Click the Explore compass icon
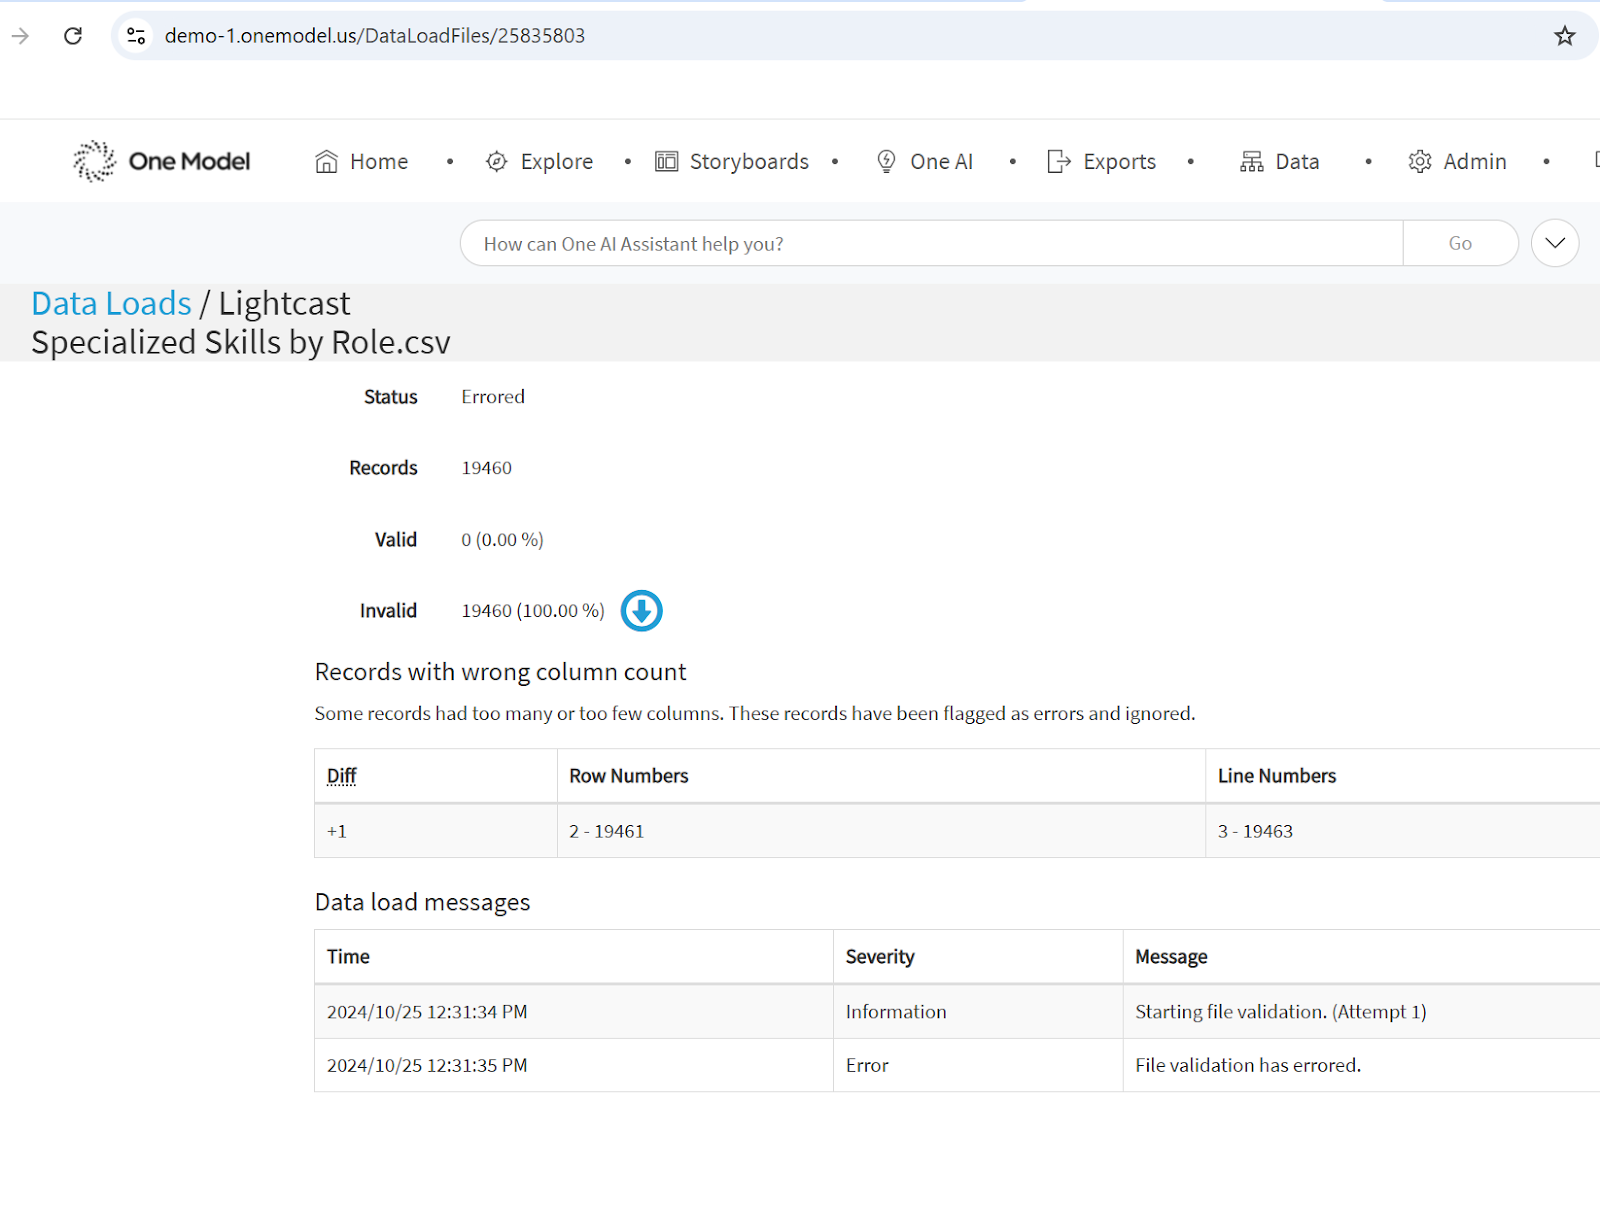The width and height of the screenshot is (1600, 1205). 496,162
